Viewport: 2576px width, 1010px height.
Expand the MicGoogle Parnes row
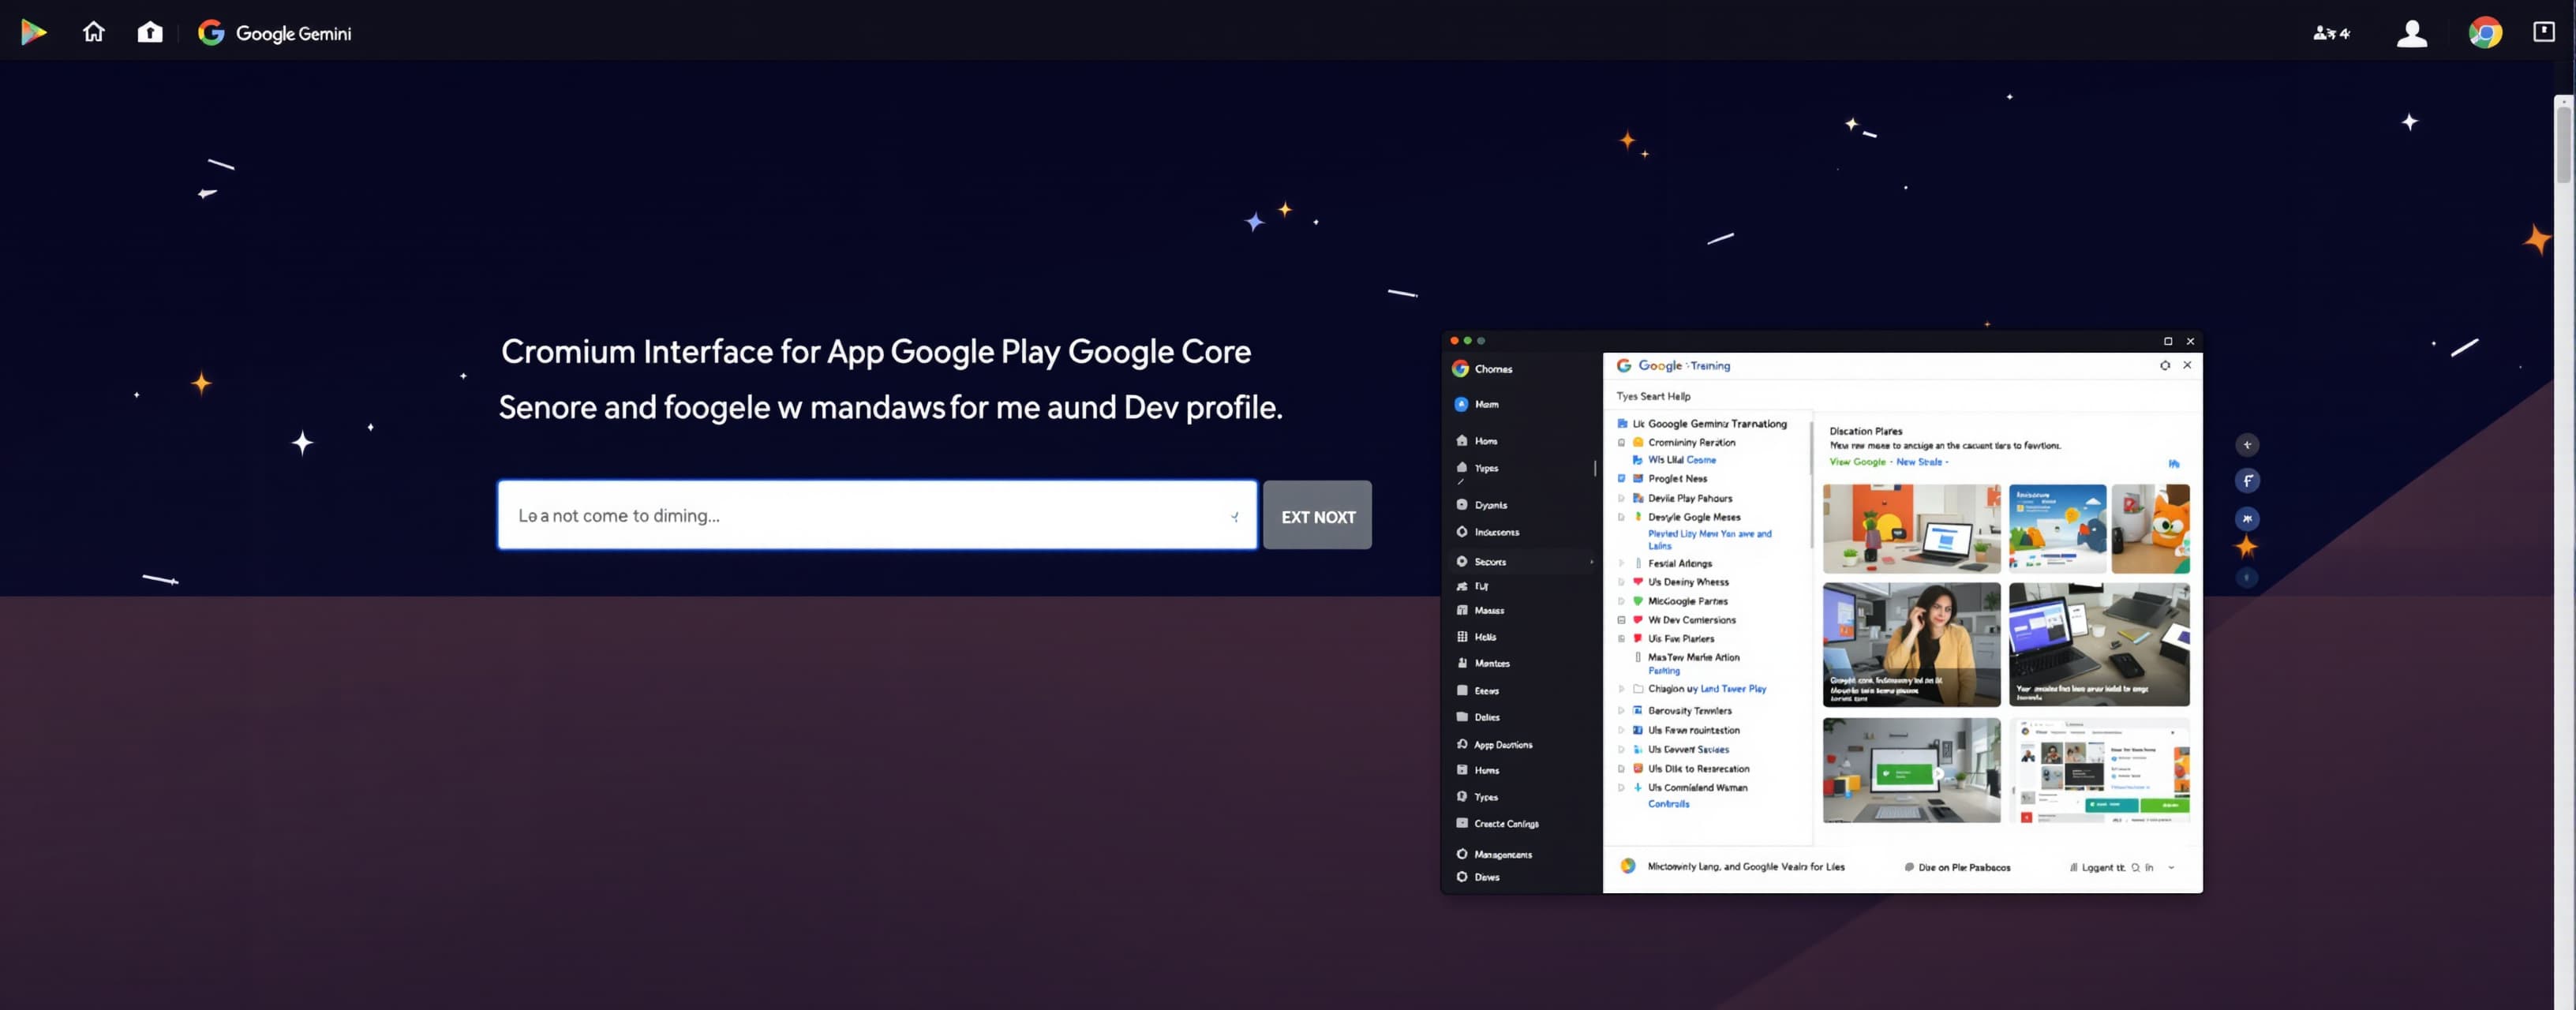(x=1622, y=601)
